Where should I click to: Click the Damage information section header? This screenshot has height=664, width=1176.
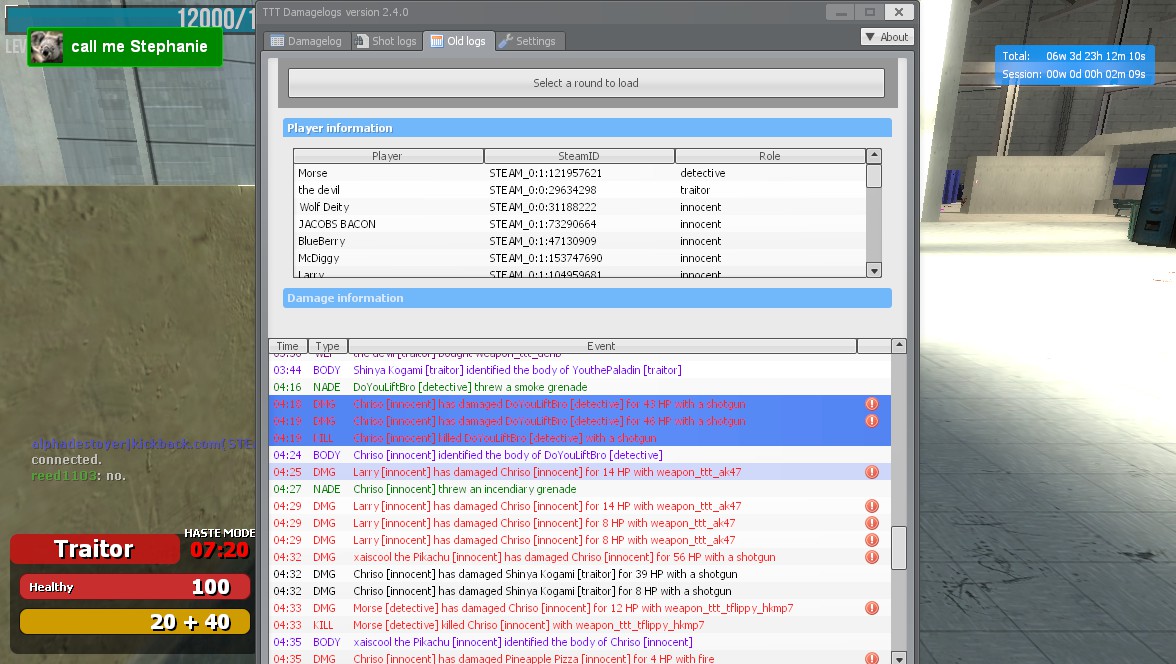click(587, 298)
